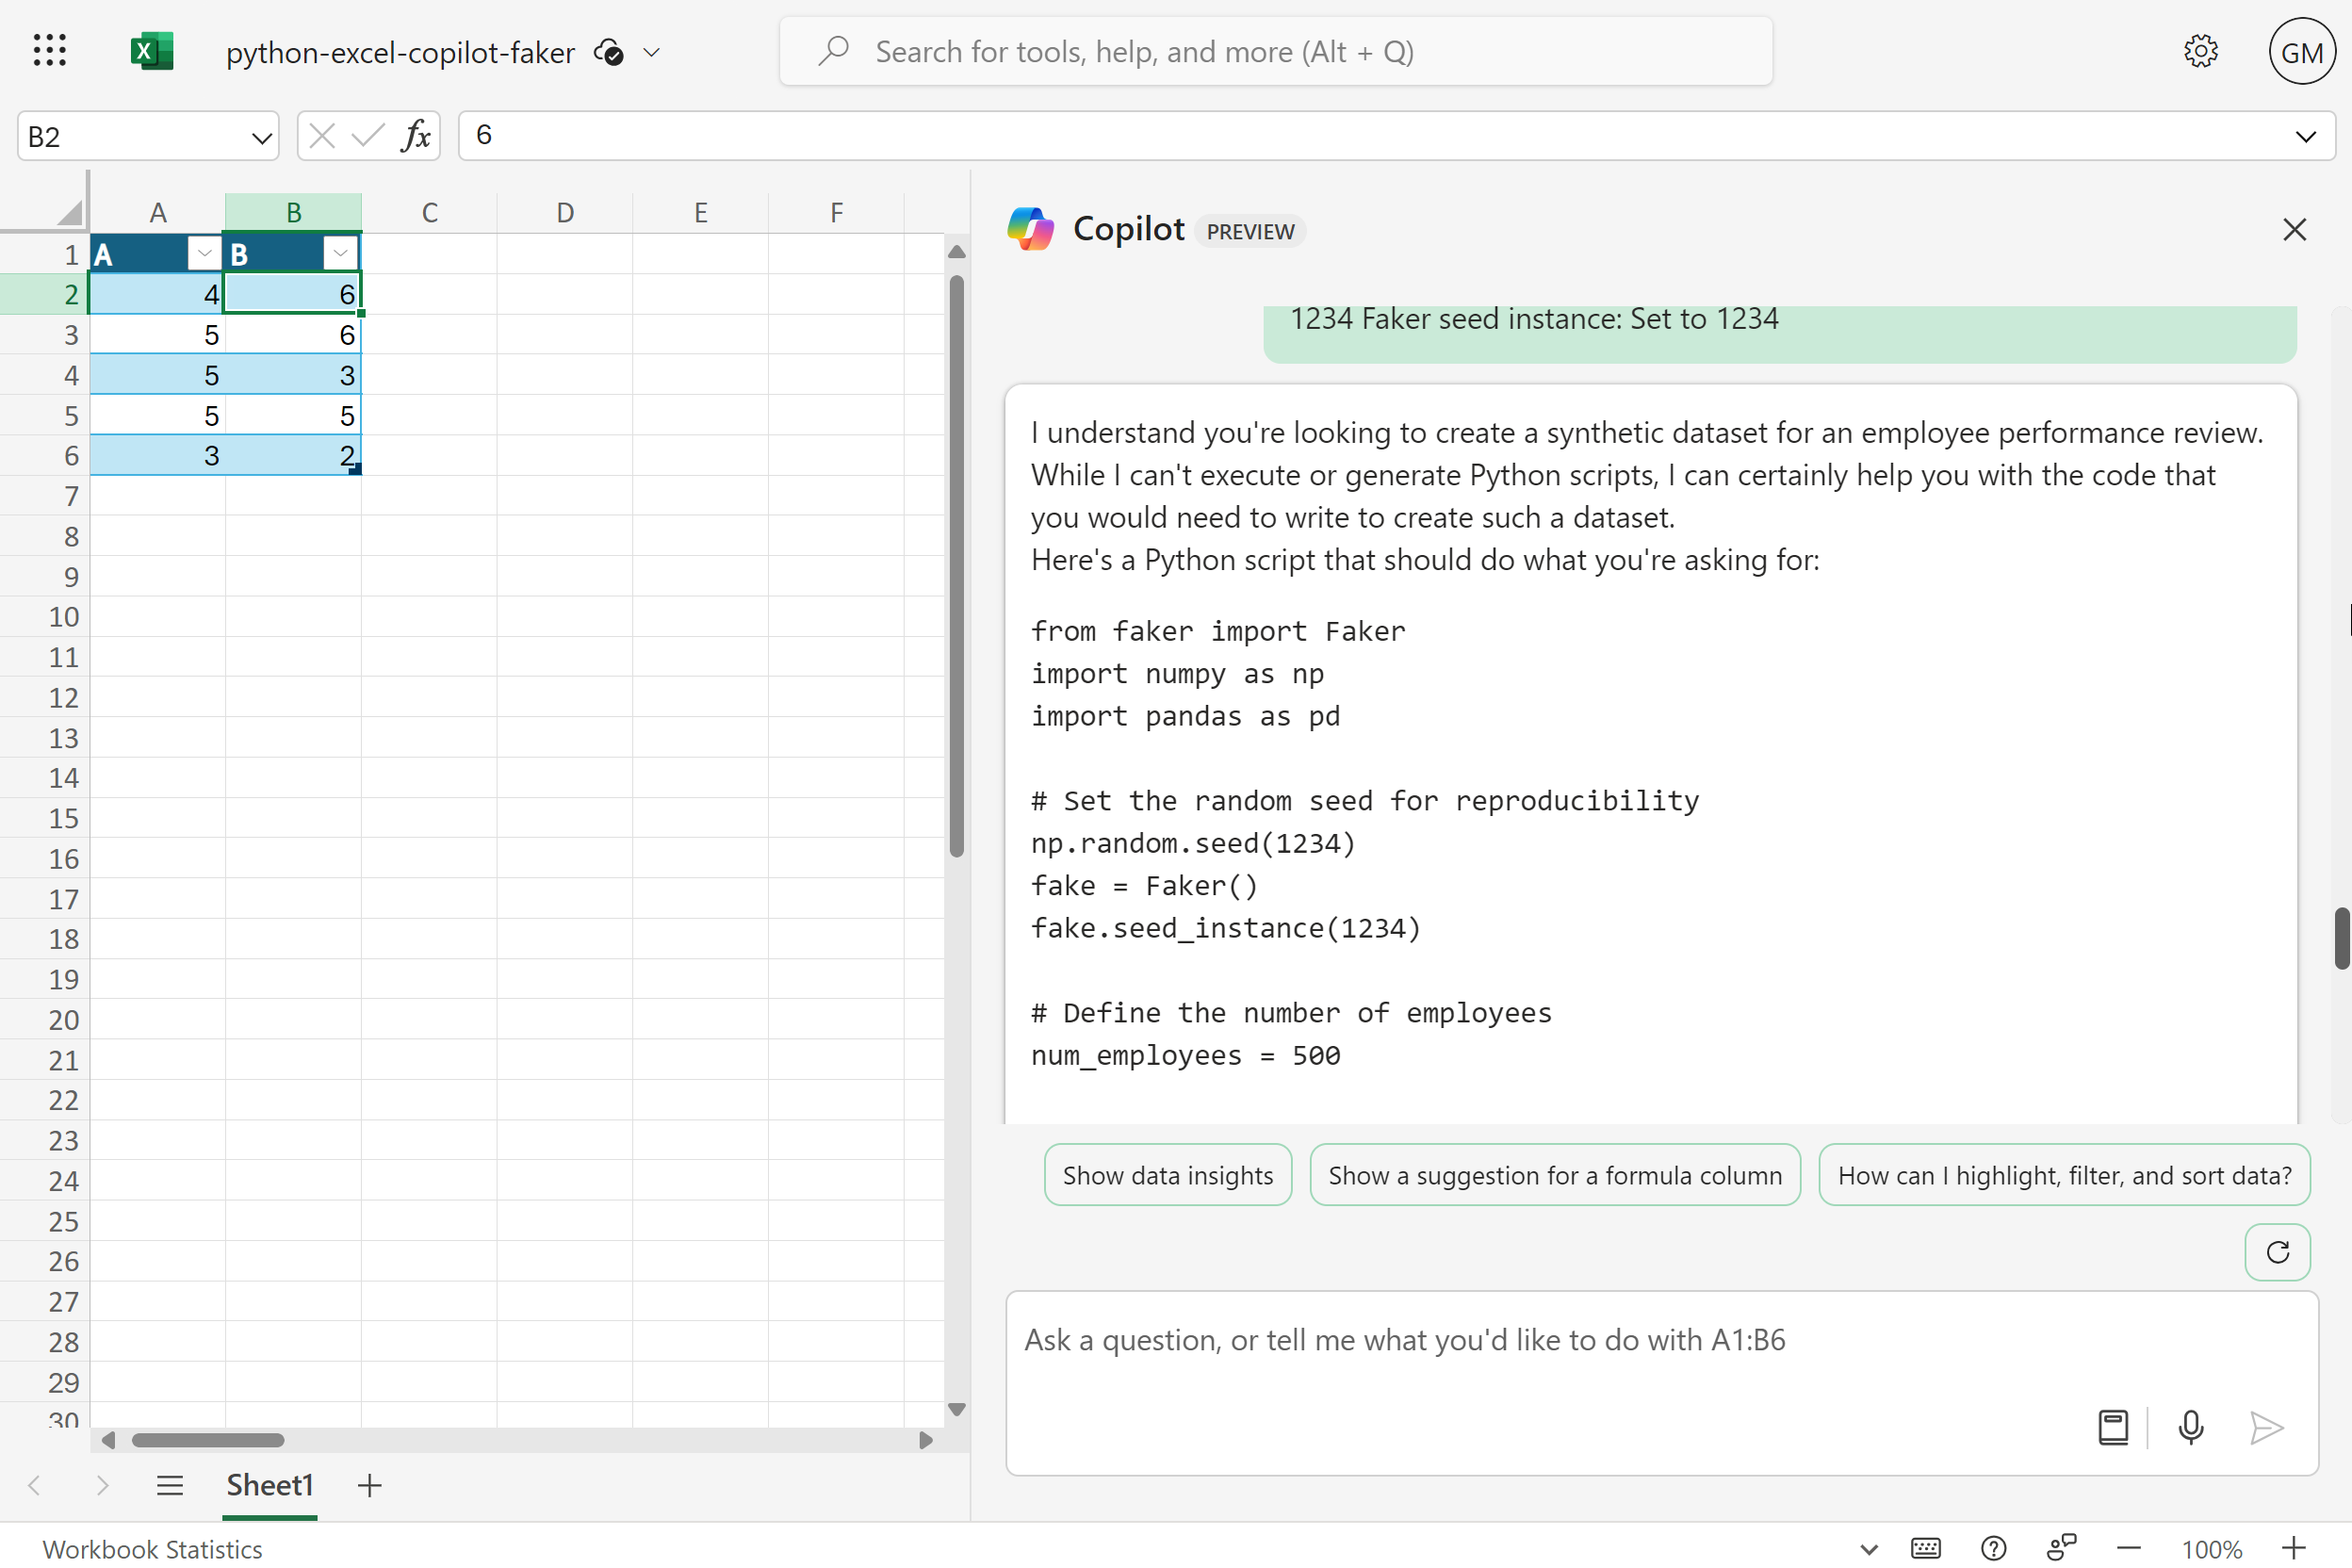Screen dimensions: 2352x1568
Task: Open the prompt guide notebook icon
Action: (x=2112, y=1427)
